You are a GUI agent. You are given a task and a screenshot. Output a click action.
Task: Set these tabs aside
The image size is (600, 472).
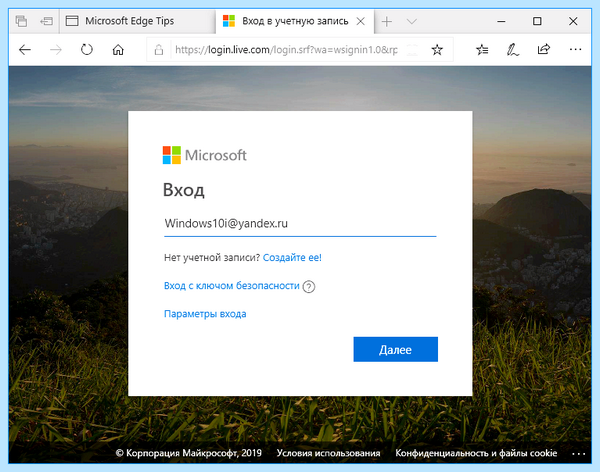[x=46, y=21]
